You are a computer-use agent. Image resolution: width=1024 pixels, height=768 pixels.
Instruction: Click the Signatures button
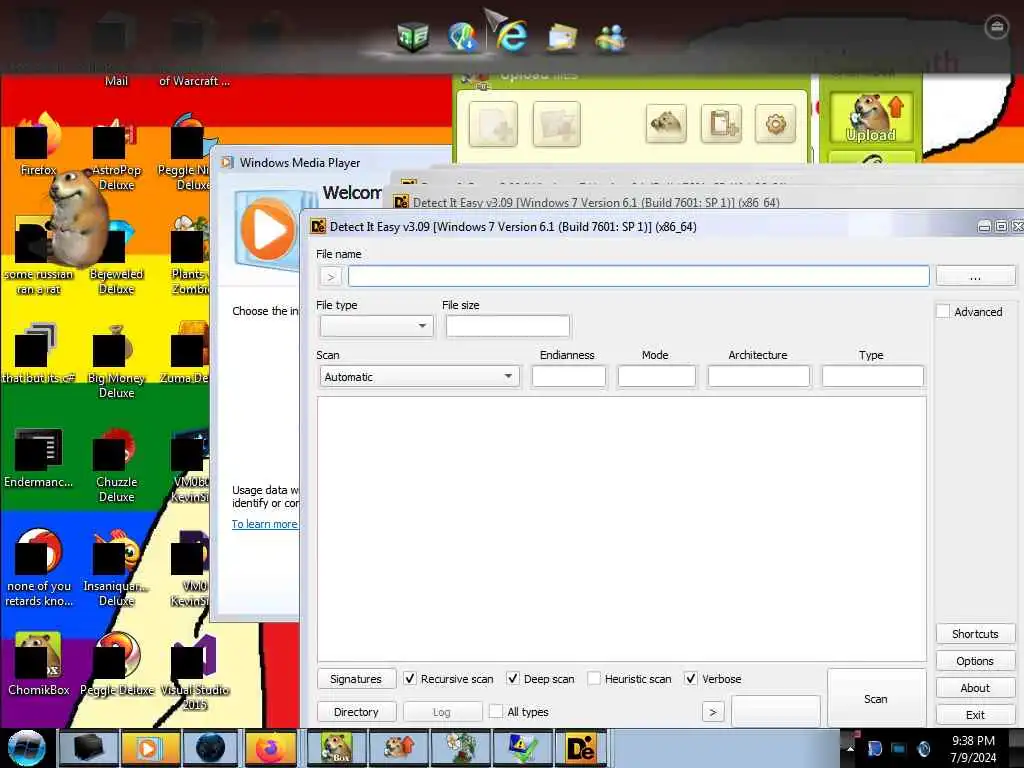pyautogui.click(x=356, y=679)
